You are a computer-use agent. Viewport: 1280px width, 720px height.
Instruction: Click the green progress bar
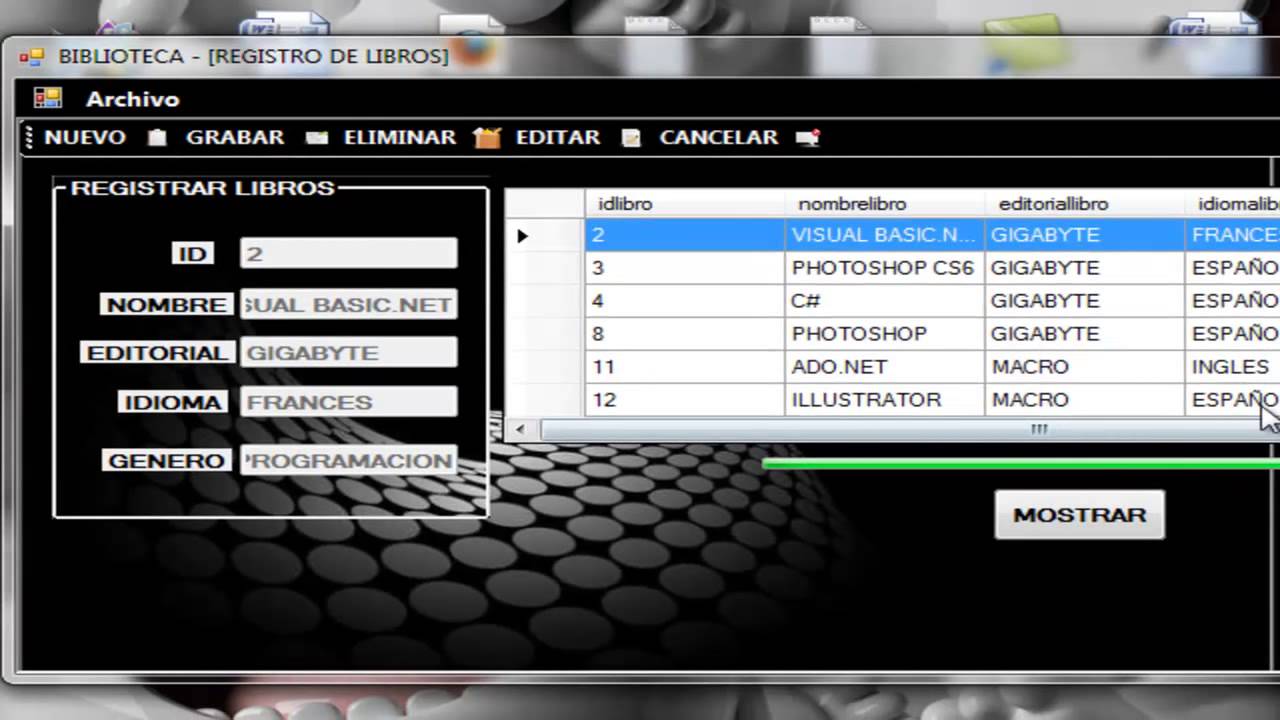tap(1021, 463)
